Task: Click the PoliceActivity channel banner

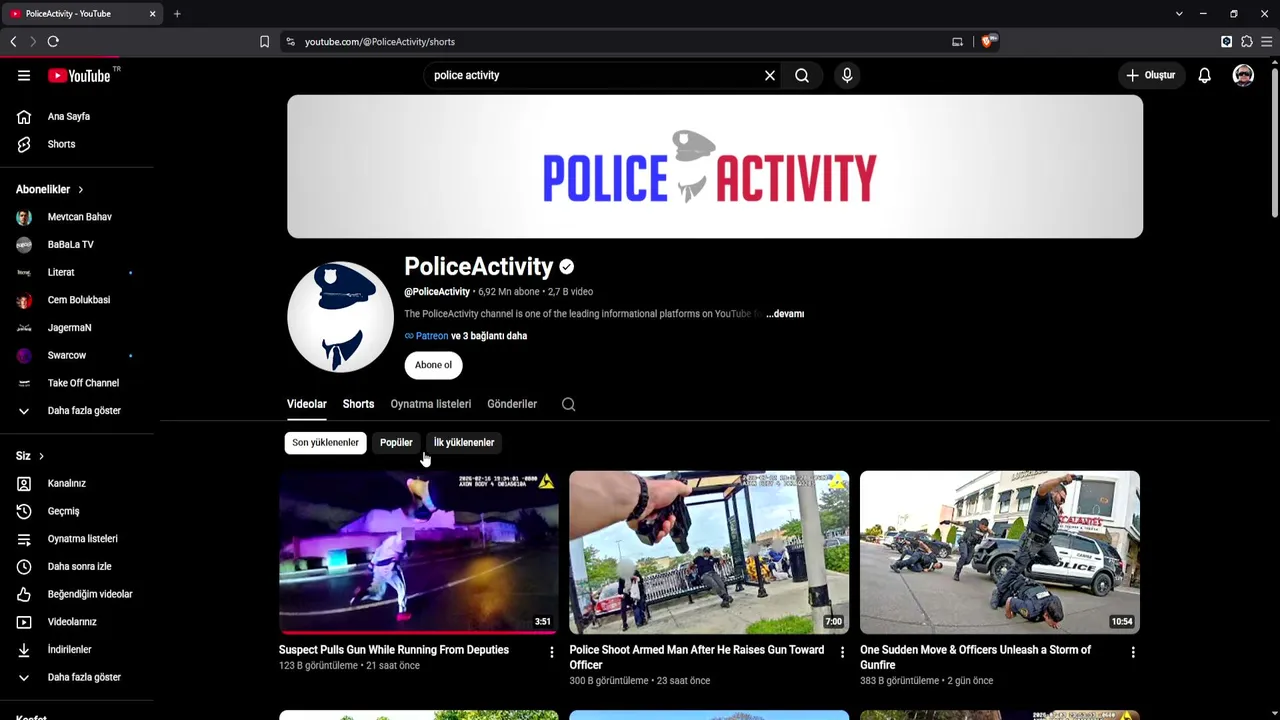Action: pyautogui.click(x=715, y=167)
